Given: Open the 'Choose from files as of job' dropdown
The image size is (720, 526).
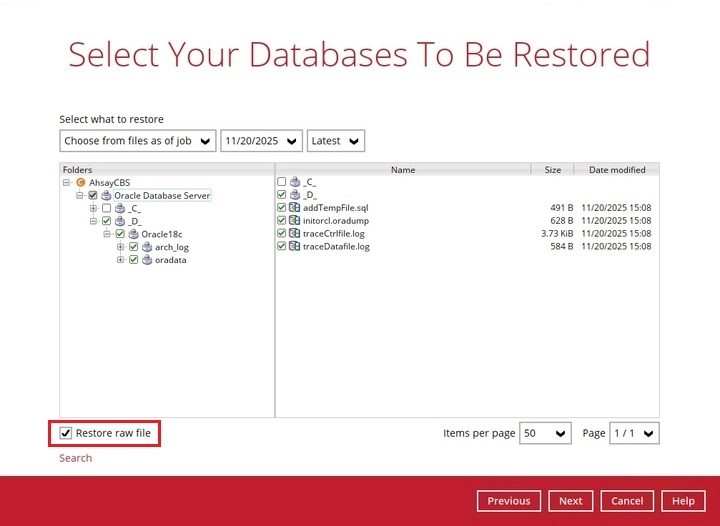Looking at the screenshot, I should click(138, 141).
